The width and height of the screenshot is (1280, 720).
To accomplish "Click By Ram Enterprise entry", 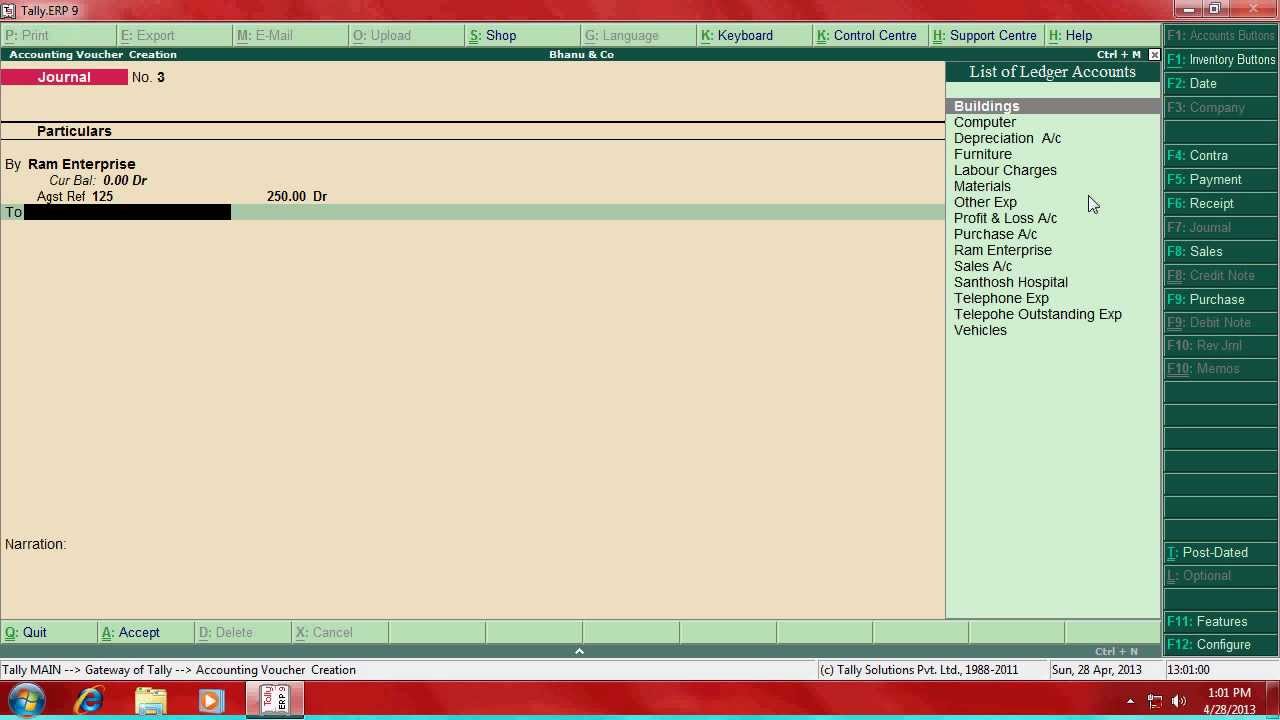I will click(x=70, y=164).
